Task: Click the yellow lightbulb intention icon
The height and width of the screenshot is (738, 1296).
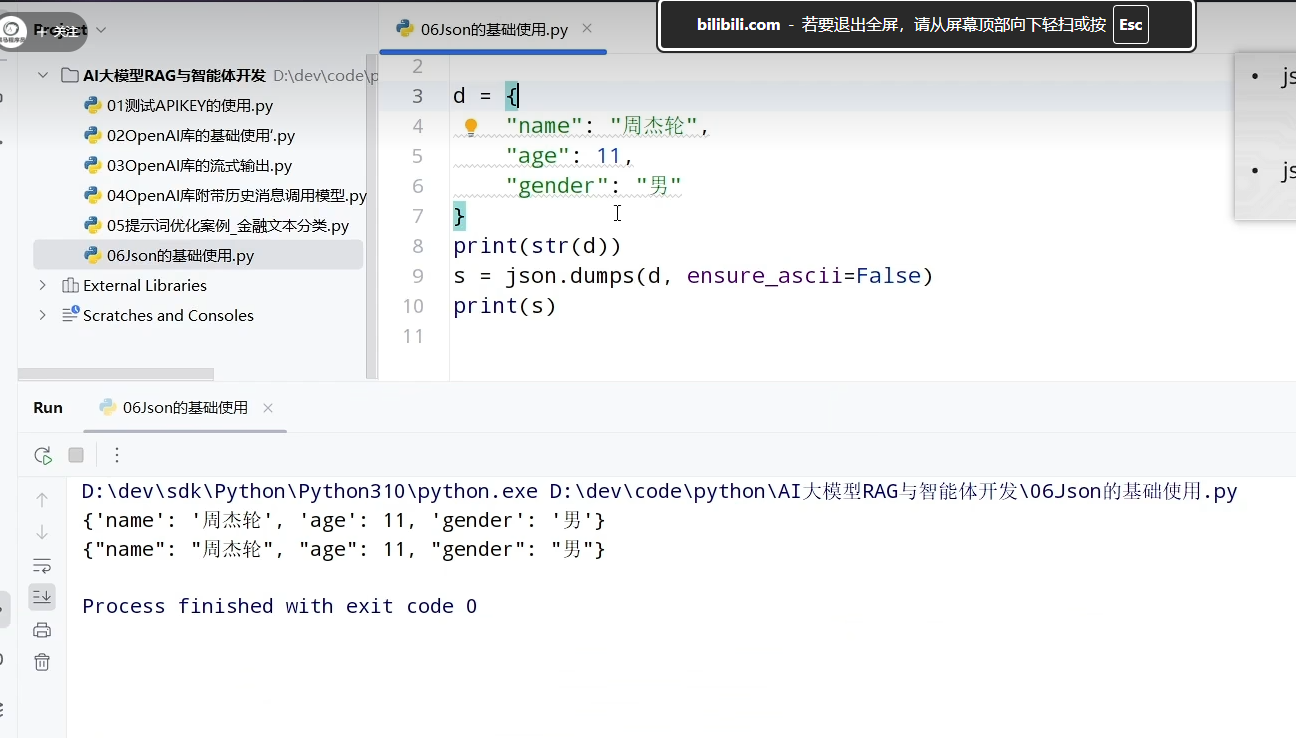Action: [471, 126]
